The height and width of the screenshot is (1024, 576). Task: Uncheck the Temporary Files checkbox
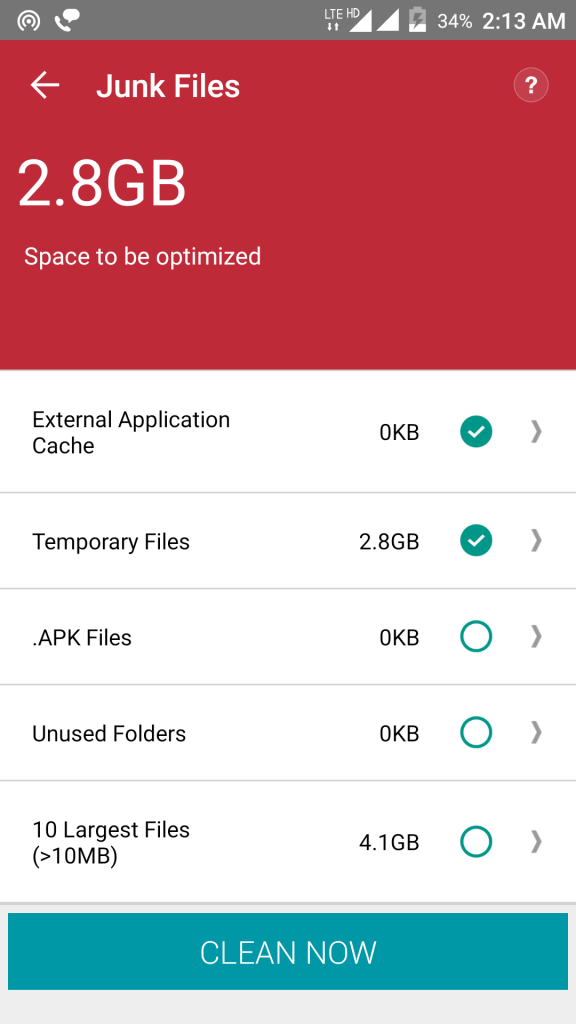pyautogui.click(x=475, y=541)
